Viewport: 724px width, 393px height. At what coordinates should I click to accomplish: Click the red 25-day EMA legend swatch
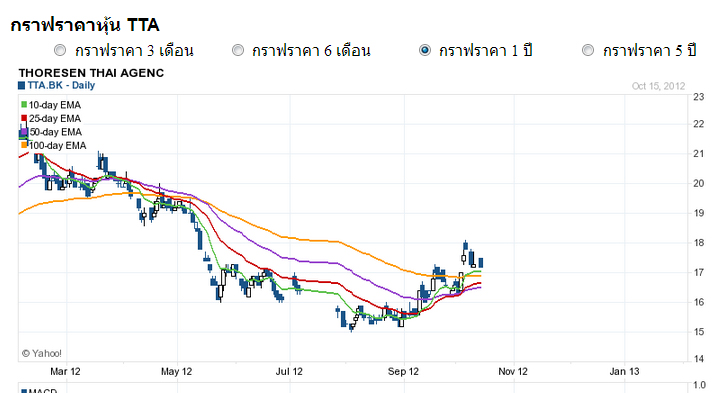click(24, 118)
